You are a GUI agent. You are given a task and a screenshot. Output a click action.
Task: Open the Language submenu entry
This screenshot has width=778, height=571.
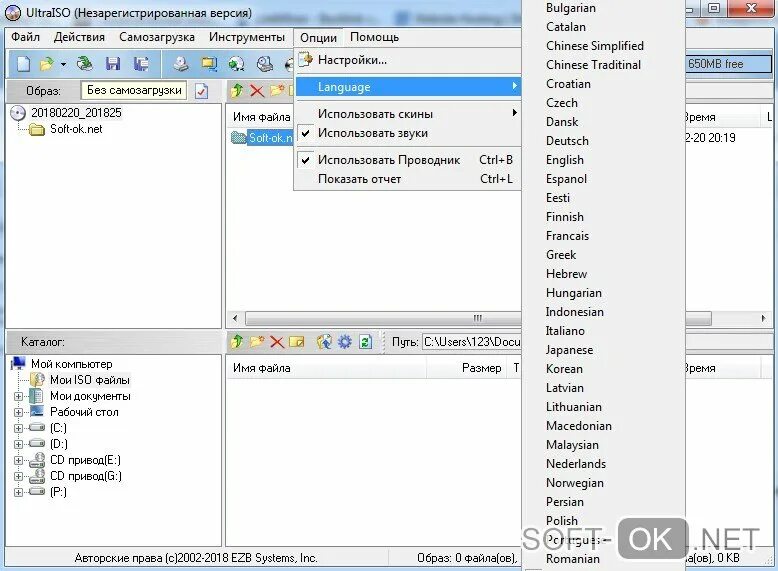[x=408, y=87]
